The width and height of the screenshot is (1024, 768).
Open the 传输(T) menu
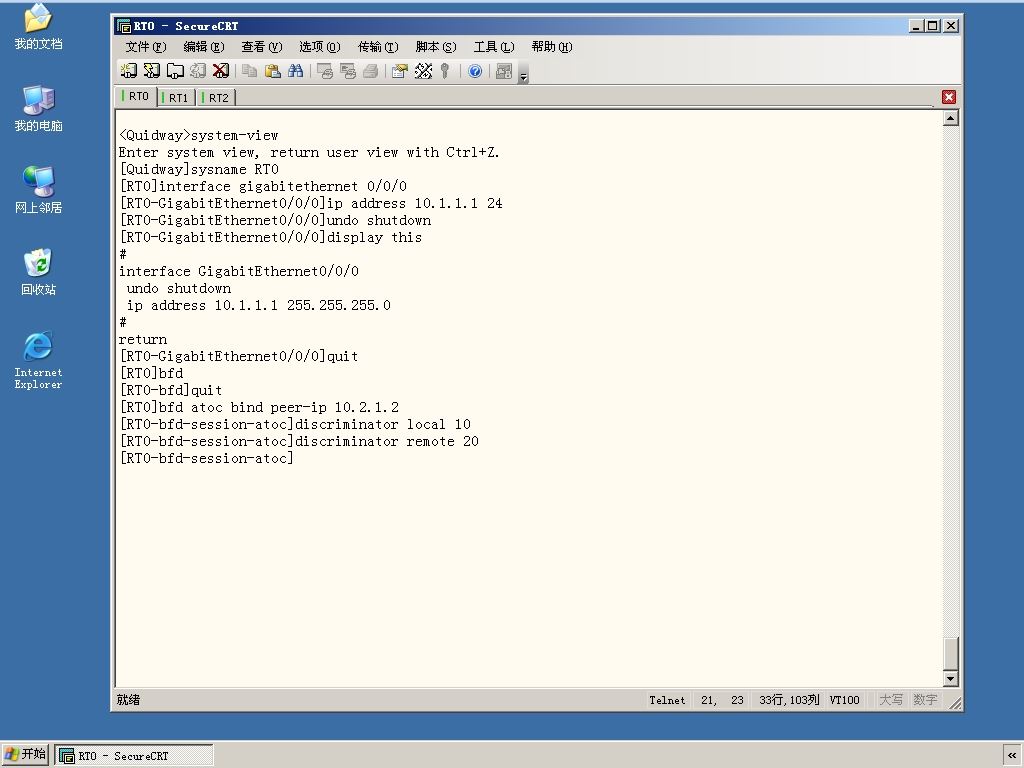[377, 47]
